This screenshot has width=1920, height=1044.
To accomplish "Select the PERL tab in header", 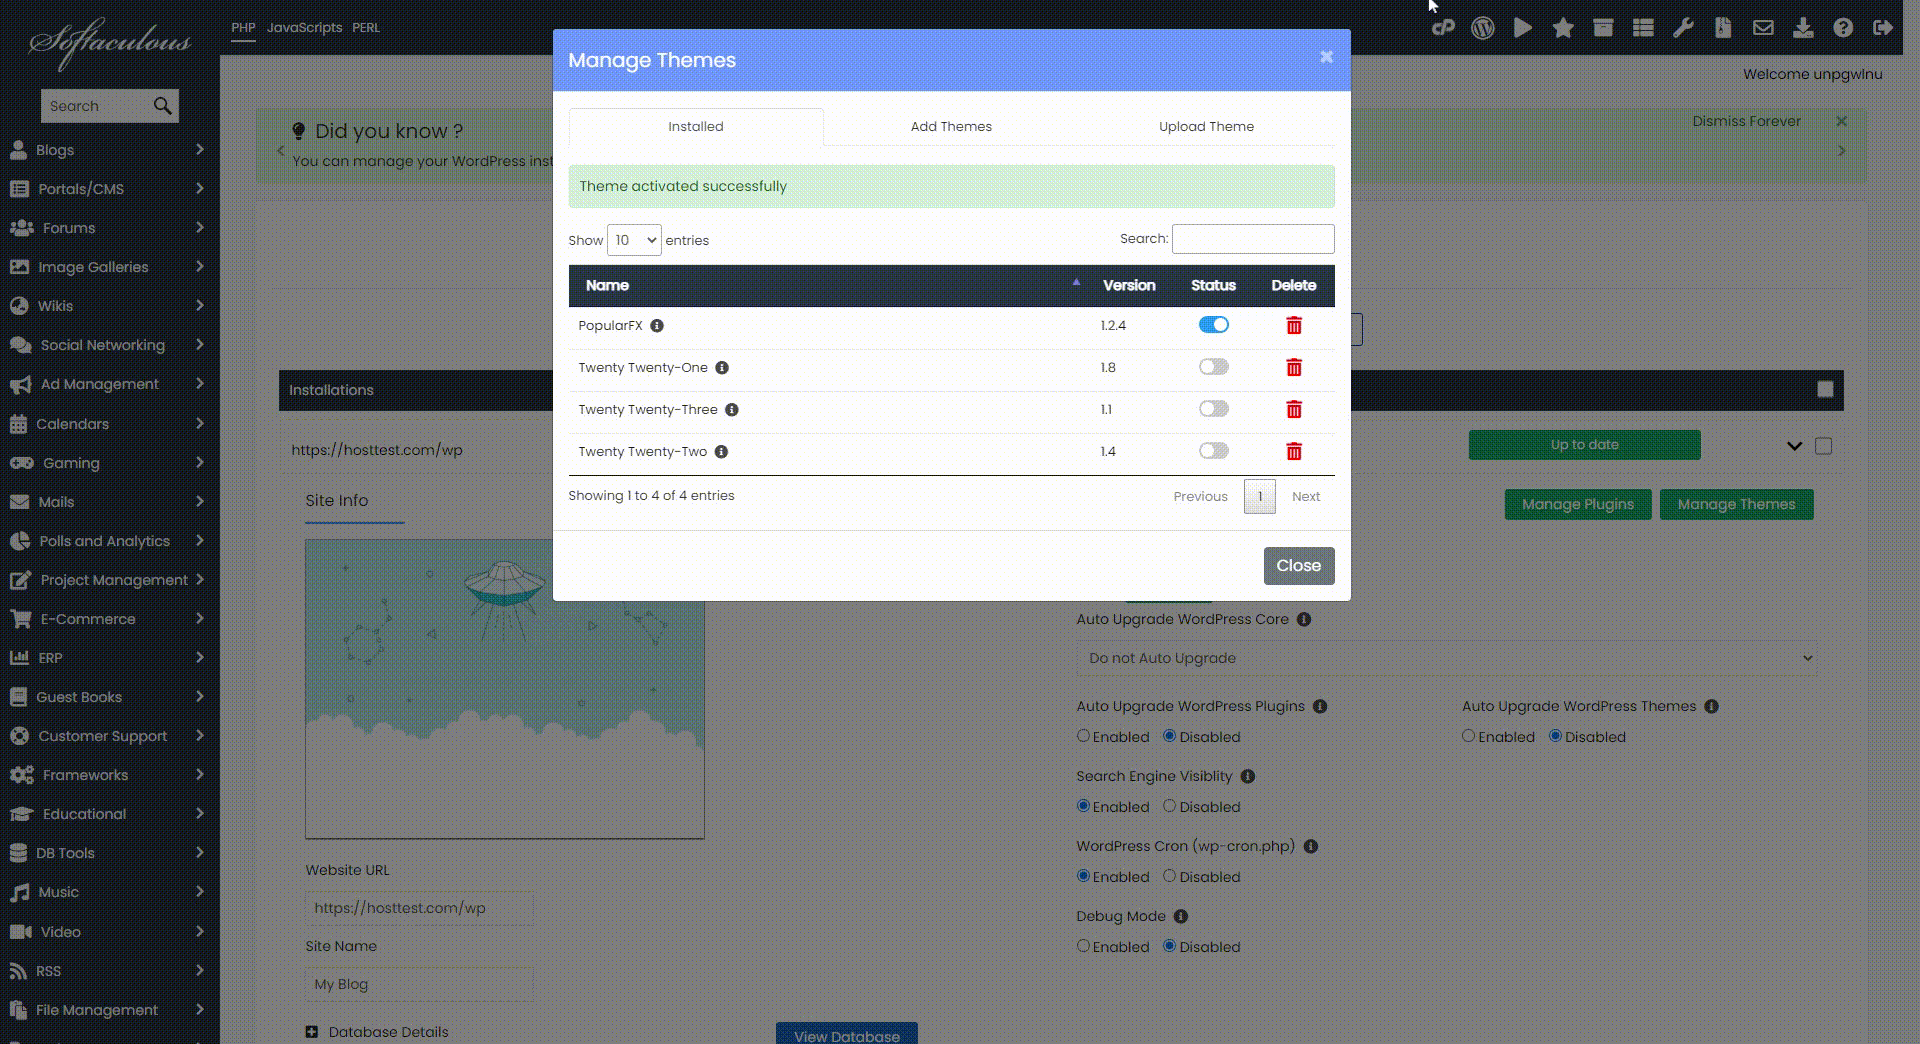I will click(x=366, y=28).
